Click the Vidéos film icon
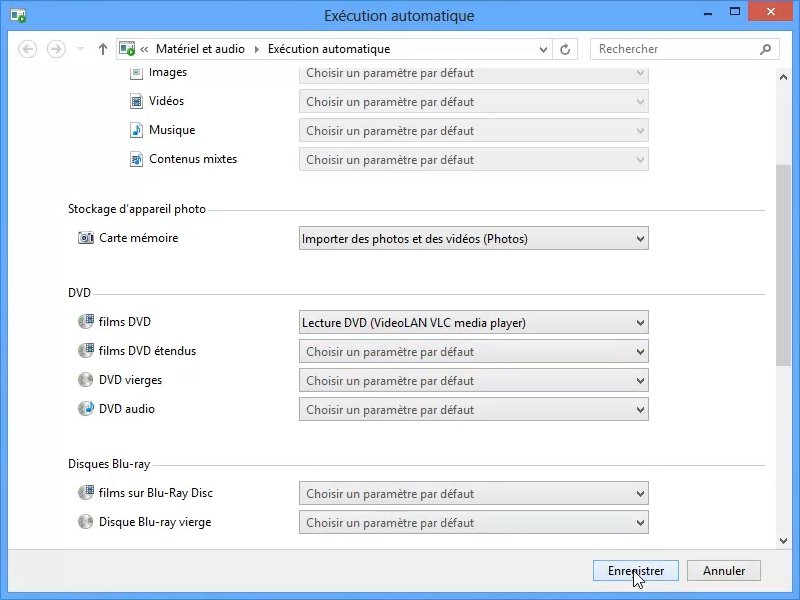800x600 pixels. click(137, 101)
